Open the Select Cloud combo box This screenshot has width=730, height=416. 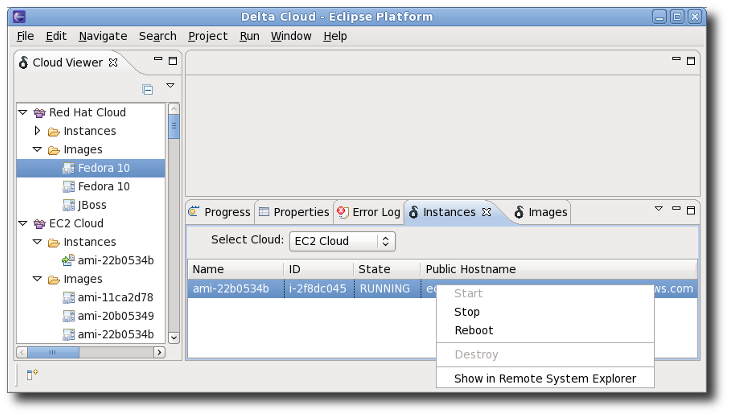(342, 241)
